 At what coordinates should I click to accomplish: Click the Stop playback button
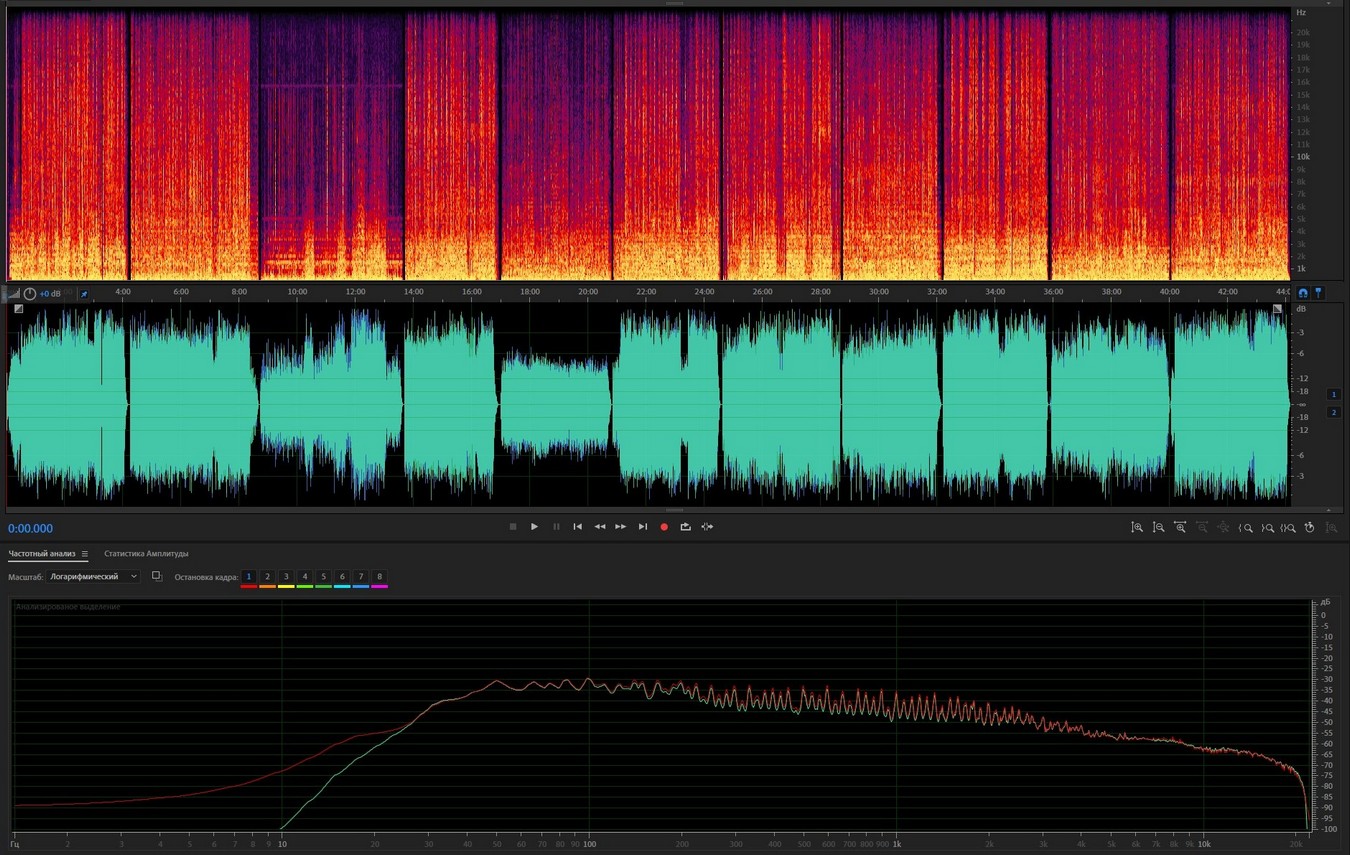coord(513,527)
